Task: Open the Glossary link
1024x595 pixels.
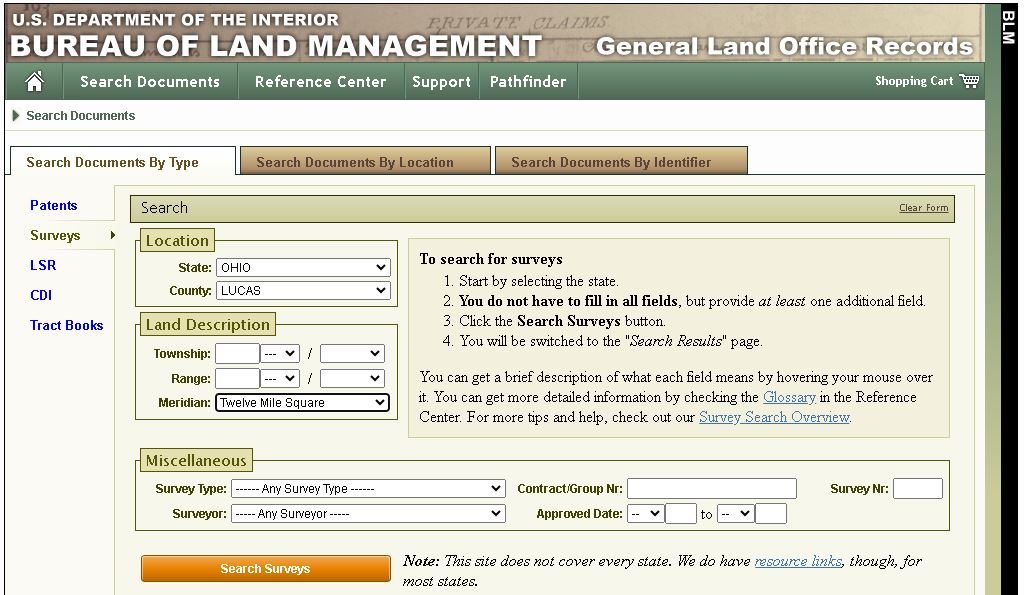Action: tap(789, 397)
